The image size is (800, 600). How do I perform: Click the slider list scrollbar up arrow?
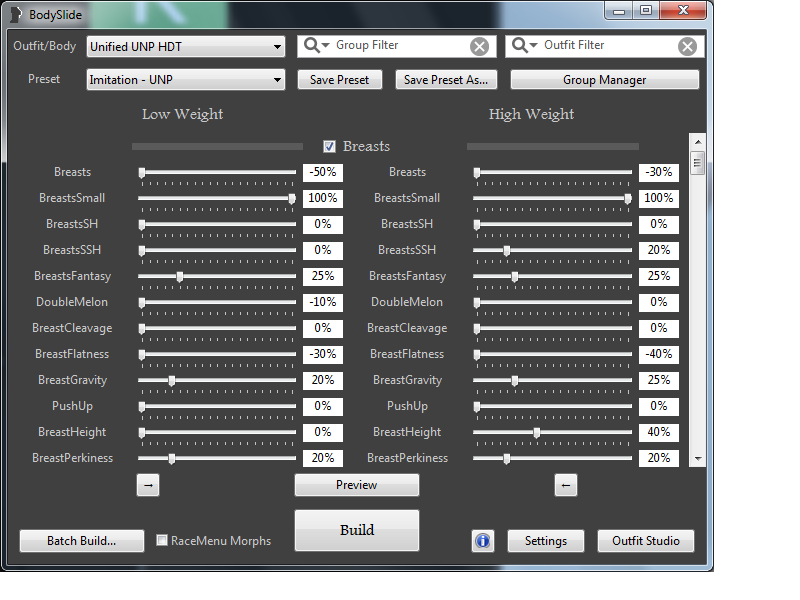pyautogui.click(x=697, y=141)
